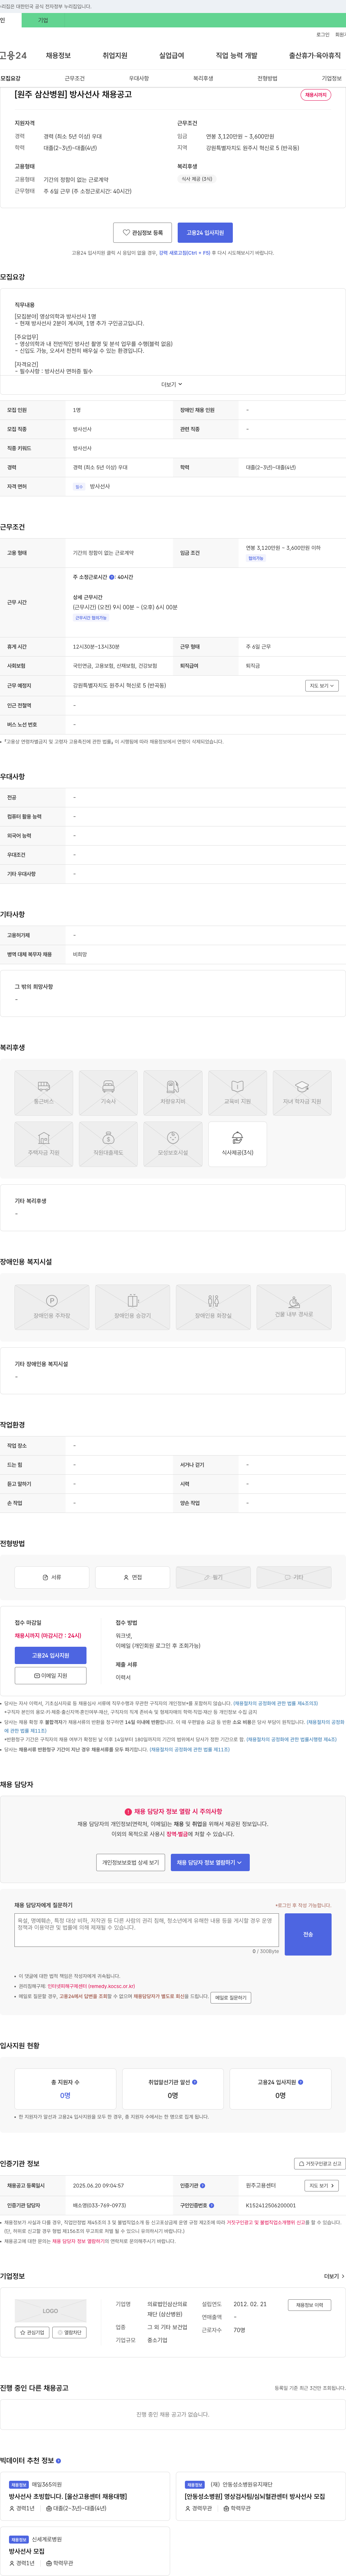
Task: Click the 기숙사 welfare icon
Action: pos(108,1093)
